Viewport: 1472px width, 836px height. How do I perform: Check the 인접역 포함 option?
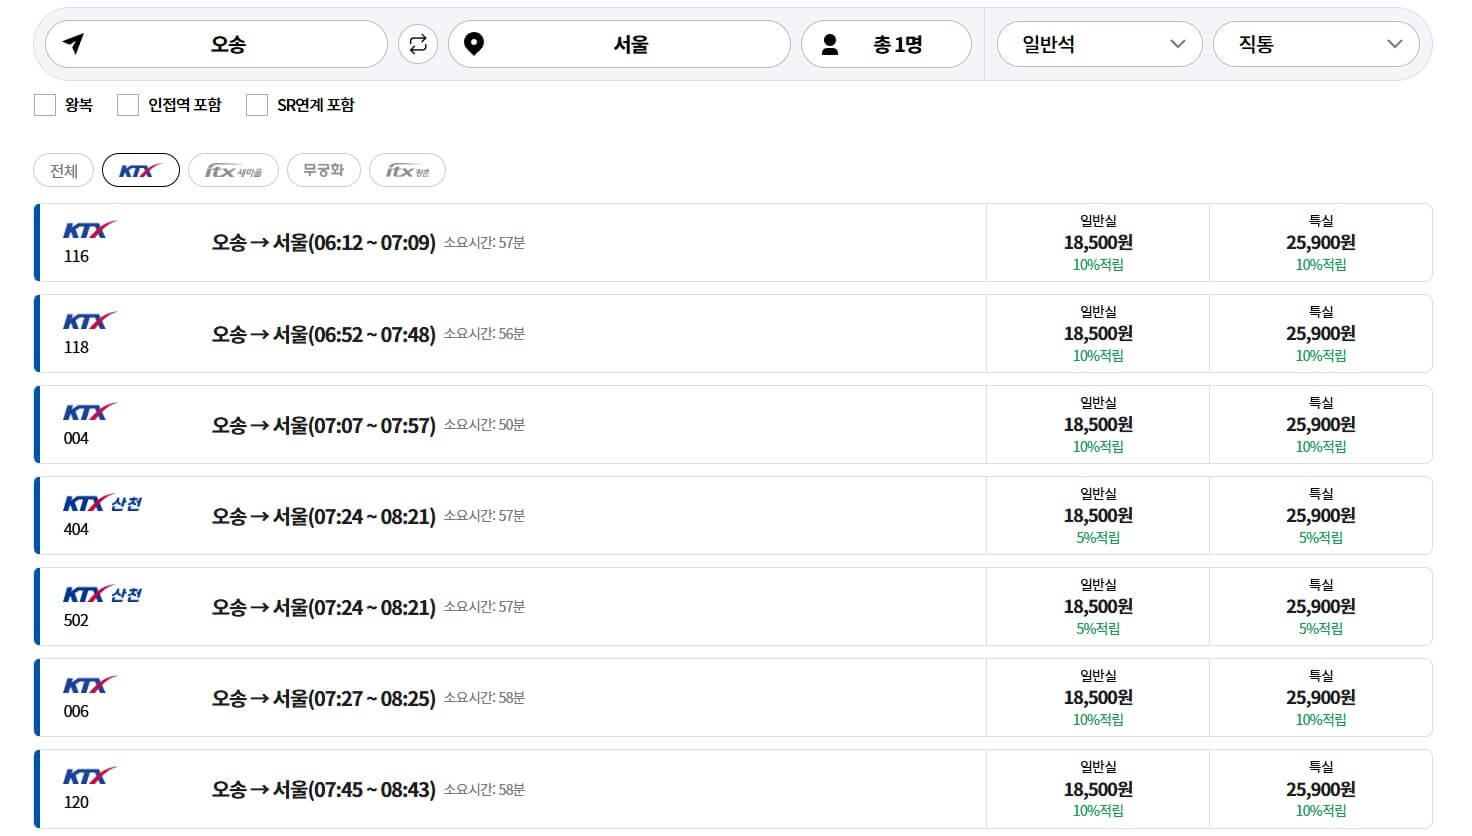(128, 104)
